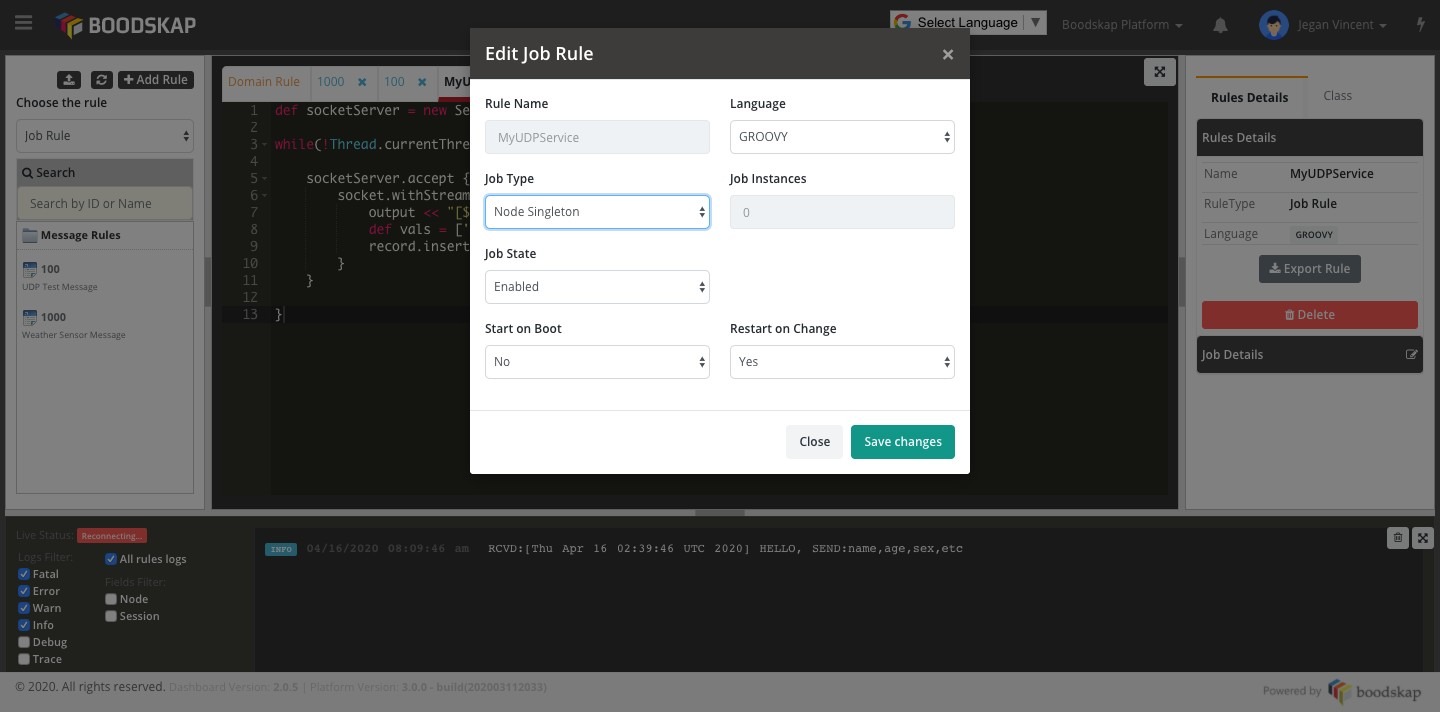This screenshot has width=1440, height=712.
Task: Click the red Delete button
Action: pyautogui.click(x=1310, y=315)
